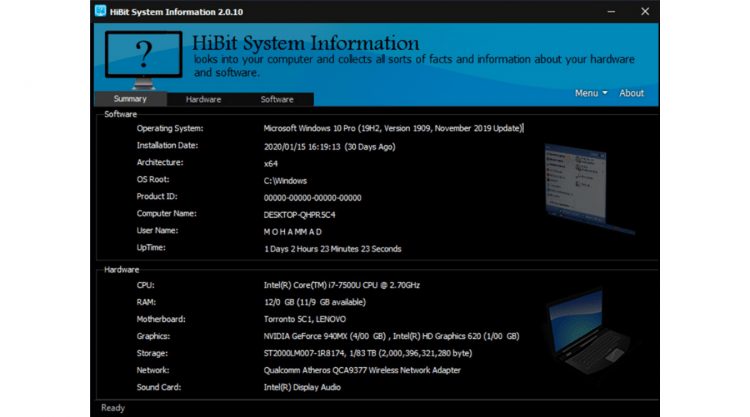The height and width of the screenshot is (417, 750).
Task: Click the Ready status bar text
Action: click(x=113, y=408)
